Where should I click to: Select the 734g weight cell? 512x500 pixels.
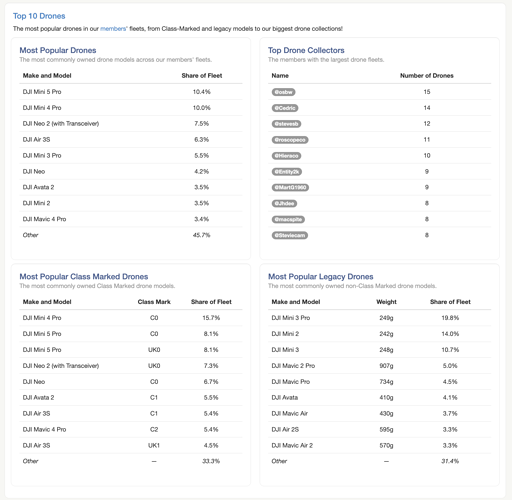386,382
